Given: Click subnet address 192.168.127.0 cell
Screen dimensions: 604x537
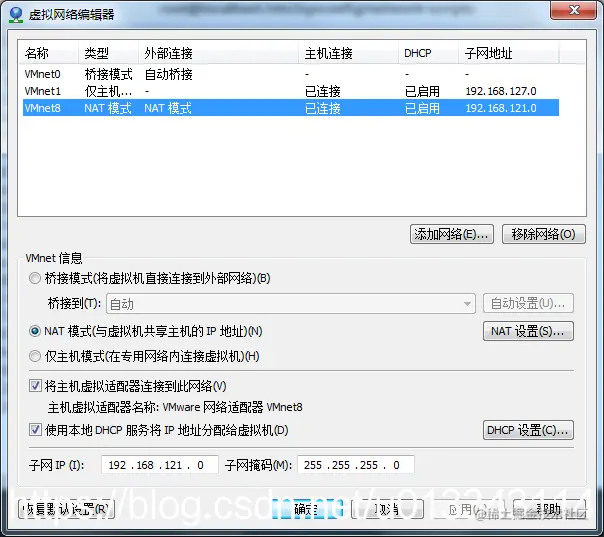Looking at the screenshot, I should 501,91.
